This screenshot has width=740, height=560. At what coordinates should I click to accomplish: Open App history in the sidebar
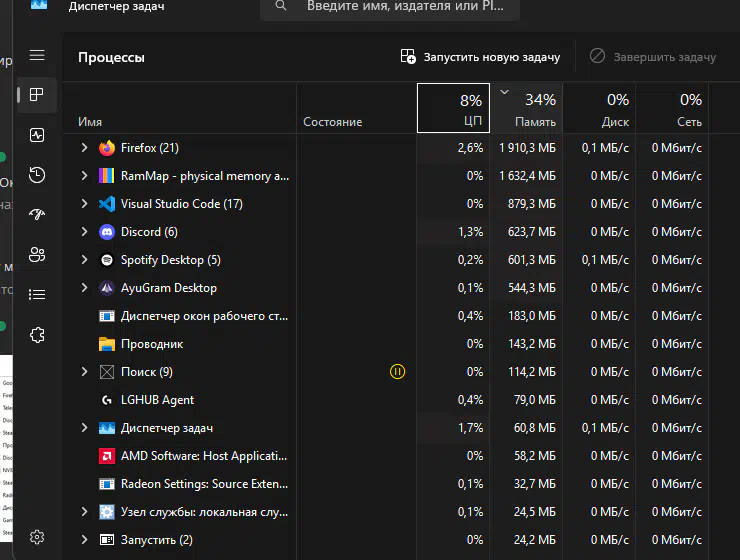(37, 175)
